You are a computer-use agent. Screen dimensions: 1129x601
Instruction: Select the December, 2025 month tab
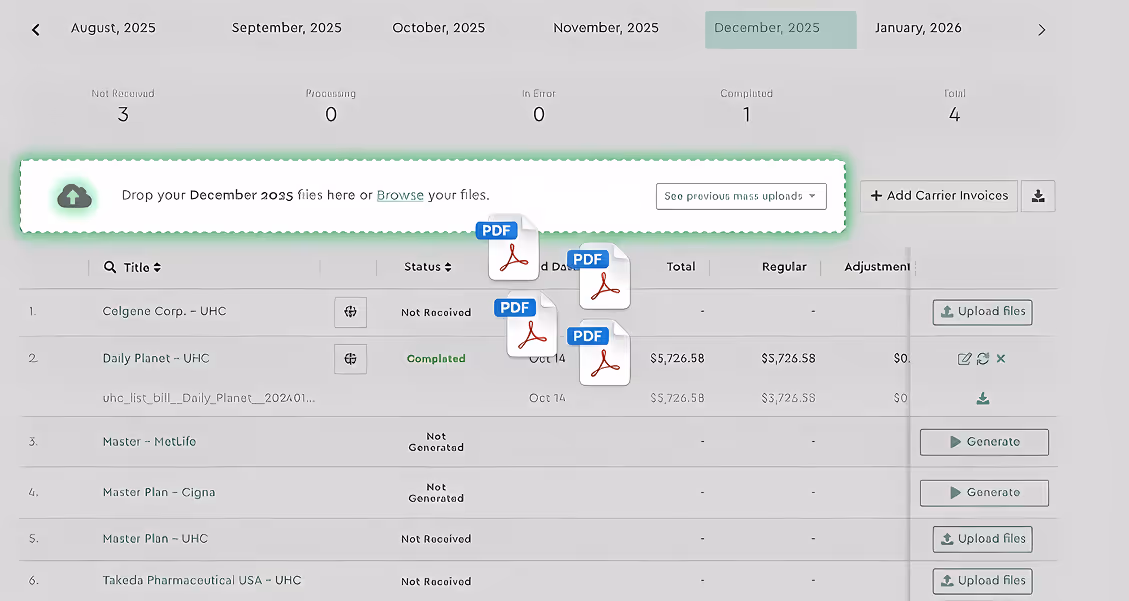781,30
